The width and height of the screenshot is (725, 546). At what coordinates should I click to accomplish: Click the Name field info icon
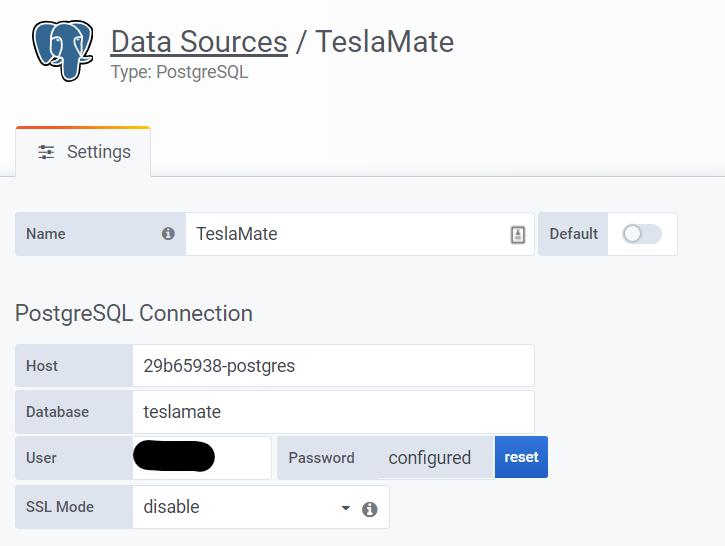click(x=168, y=234)
